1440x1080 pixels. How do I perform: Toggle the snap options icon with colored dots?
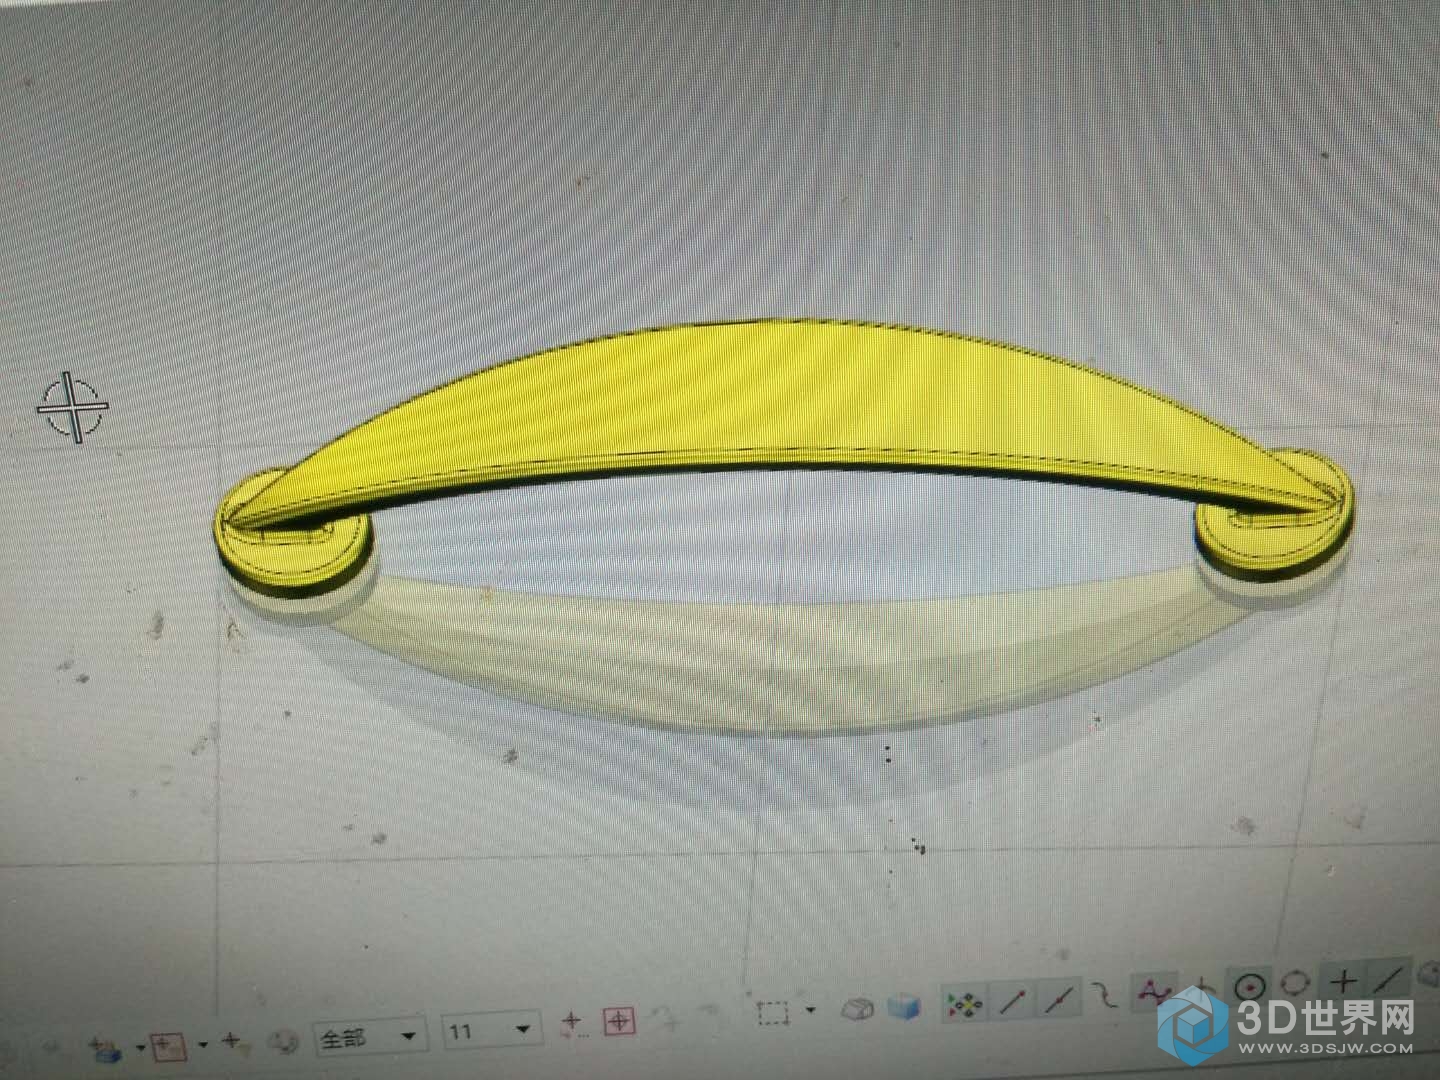click(x=965, y=1003)
